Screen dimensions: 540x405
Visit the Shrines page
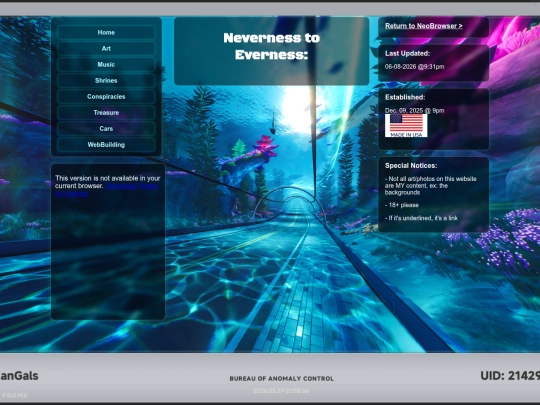[106, 81]
